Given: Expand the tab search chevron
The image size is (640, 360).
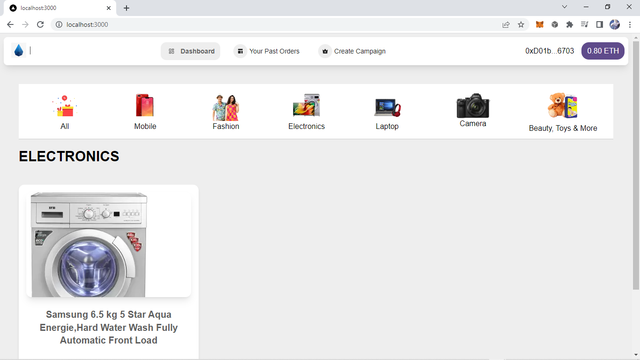Looking at the screenshot, I should click(564, 7).
